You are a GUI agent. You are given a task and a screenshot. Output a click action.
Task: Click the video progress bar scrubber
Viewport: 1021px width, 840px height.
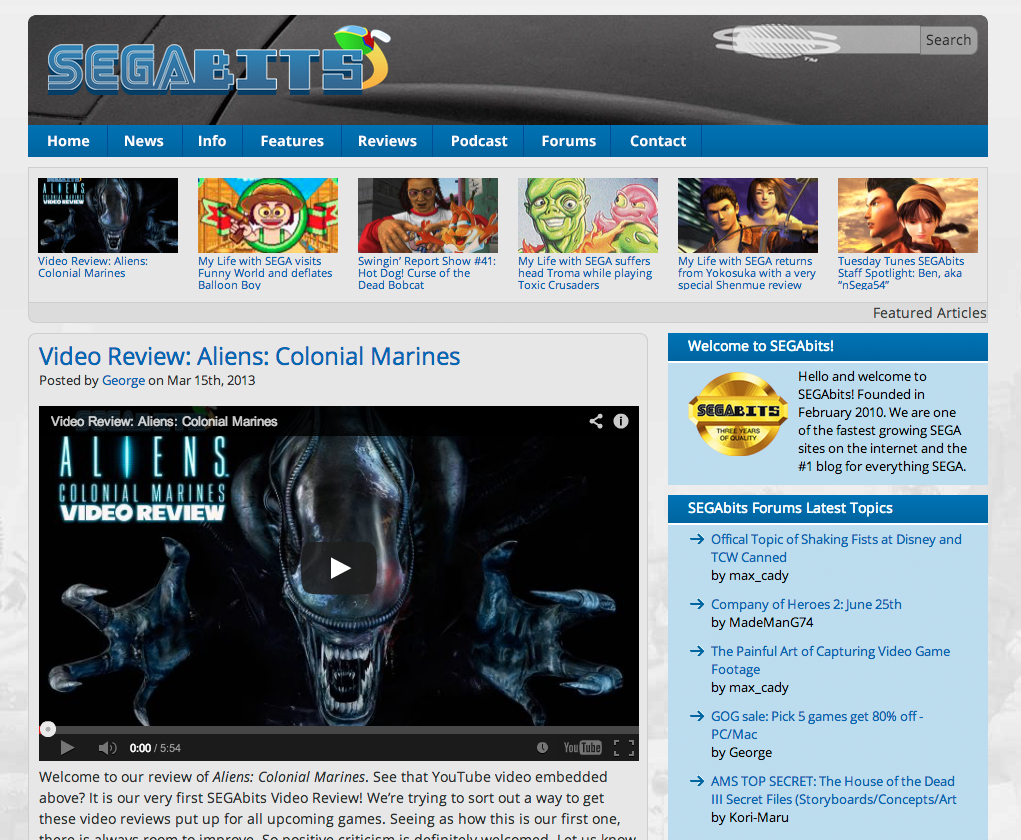(x=48, y=729)
